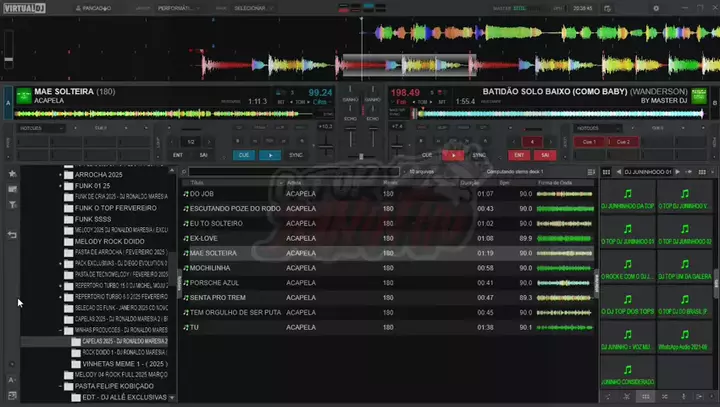This screenshot has width=720, height=407.
Task: Select the FUNK O TOP FERVEREIRO folder
Action: 115,208
